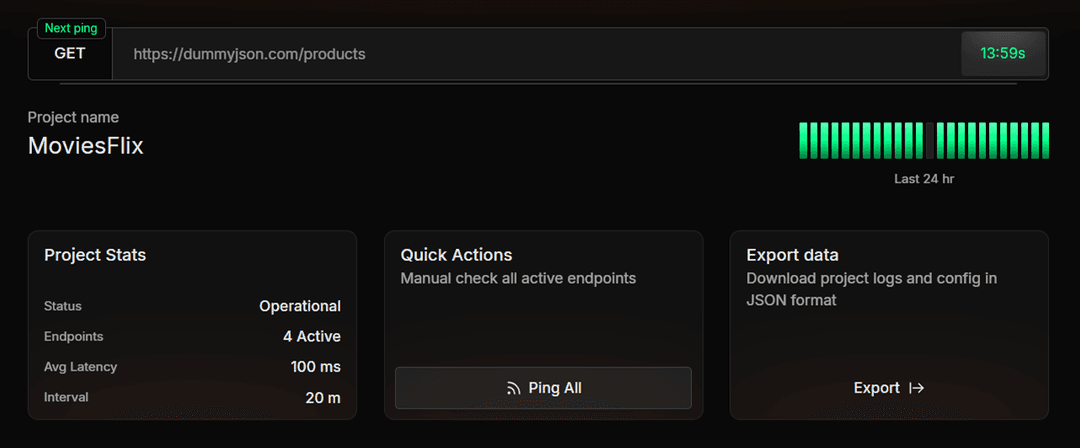Select the MoviesFlix project name
Viewport: 1080px width, 448px height.
[x=86, y=146]
